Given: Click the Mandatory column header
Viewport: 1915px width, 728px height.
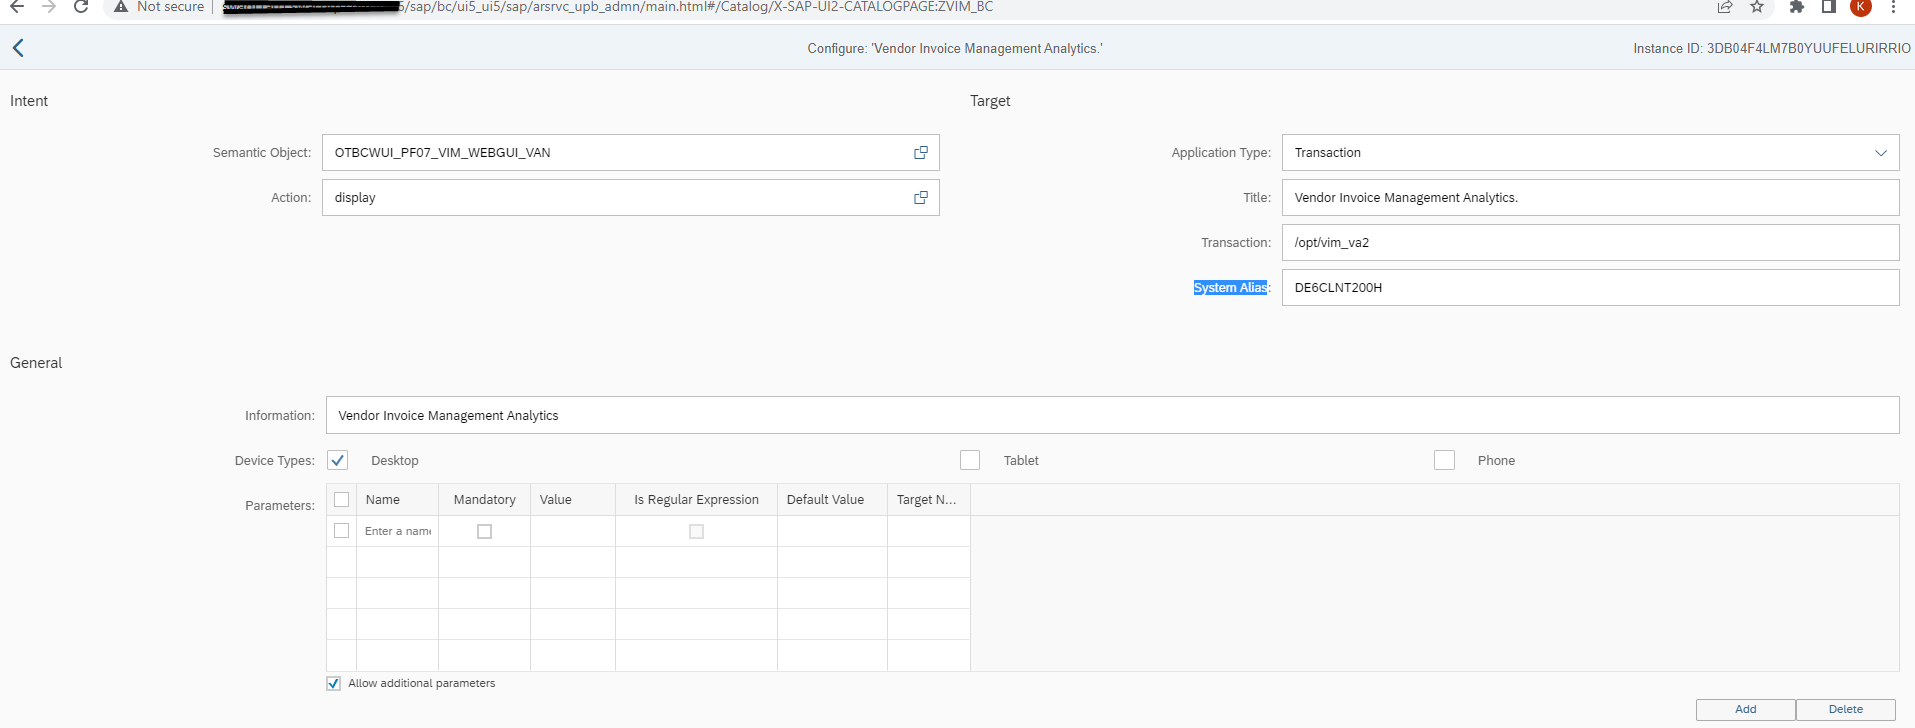Looking at the screenshot, I should point(485,500).
